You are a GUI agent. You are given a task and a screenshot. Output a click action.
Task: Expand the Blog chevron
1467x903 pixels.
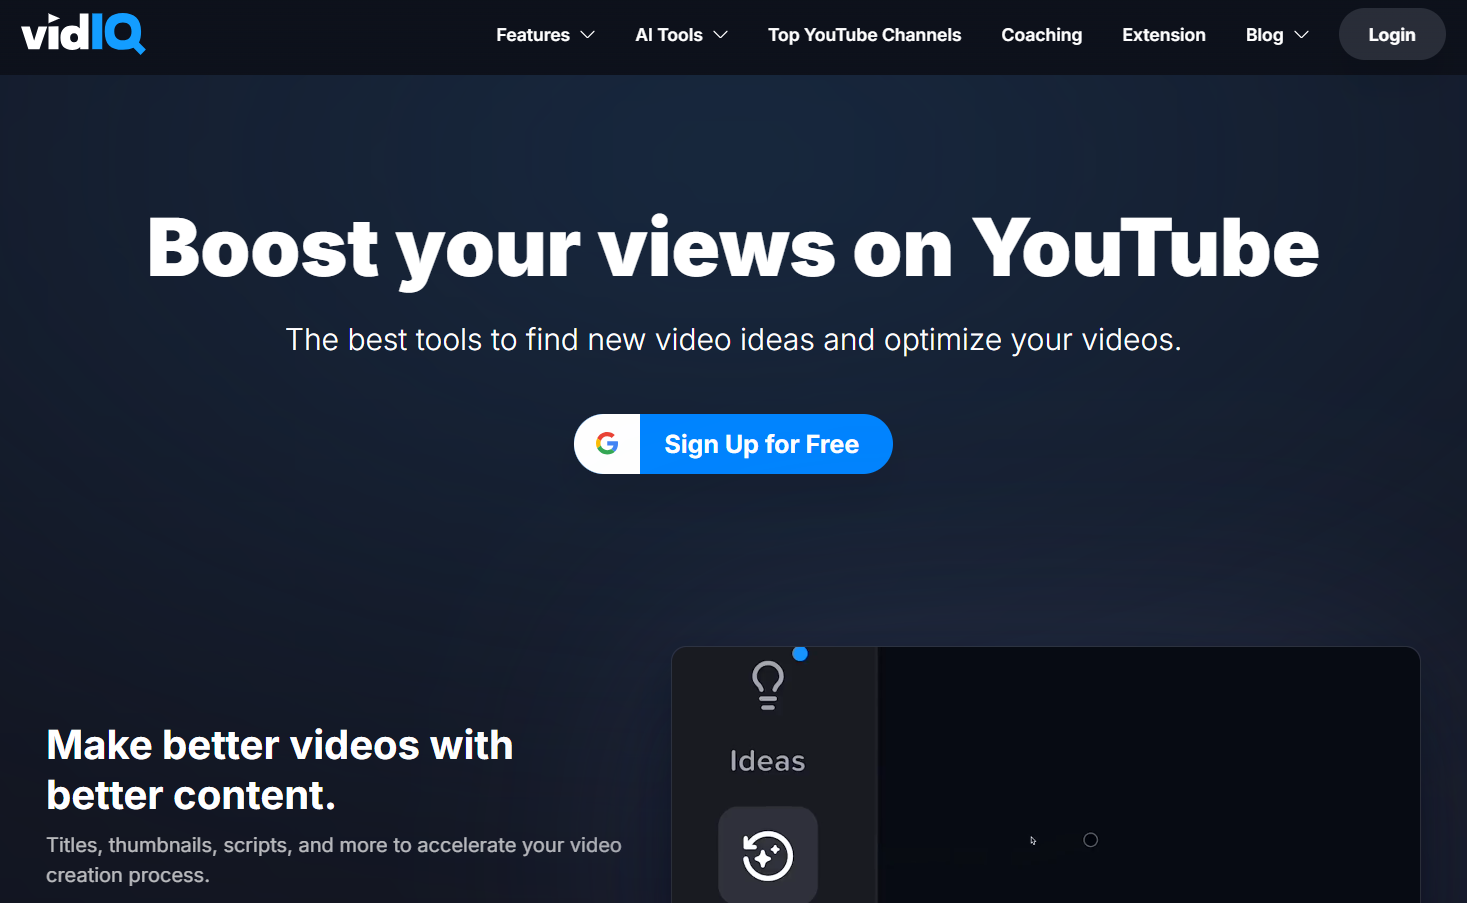point(1302,35)
